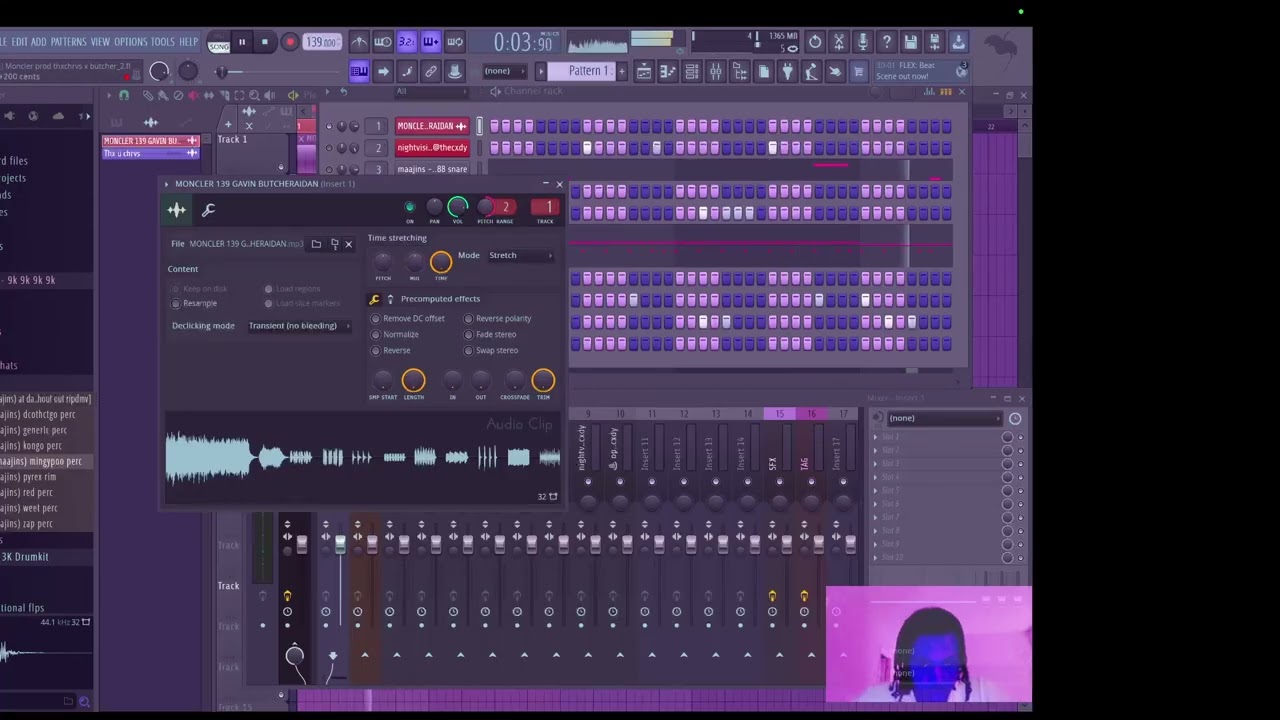
Task: Enable the Resample option
Action: [194, 303]
